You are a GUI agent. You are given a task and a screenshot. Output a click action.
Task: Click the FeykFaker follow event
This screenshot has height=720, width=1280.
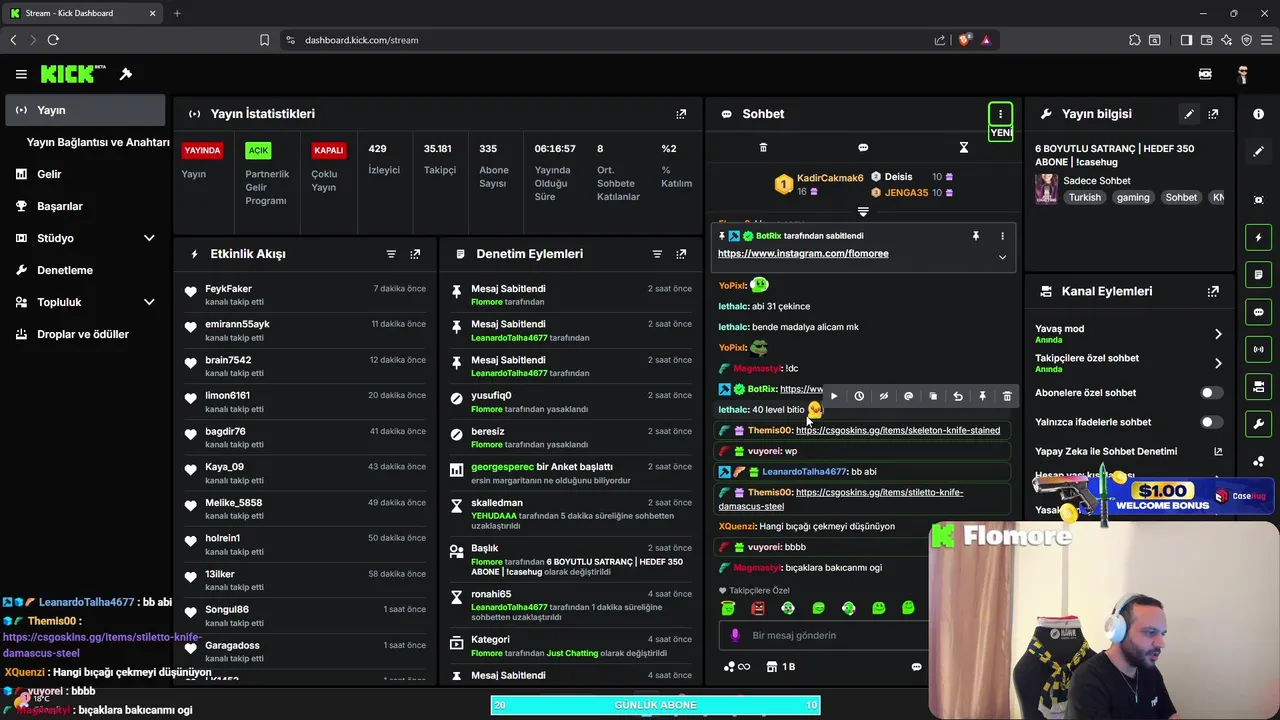[306, 295]
